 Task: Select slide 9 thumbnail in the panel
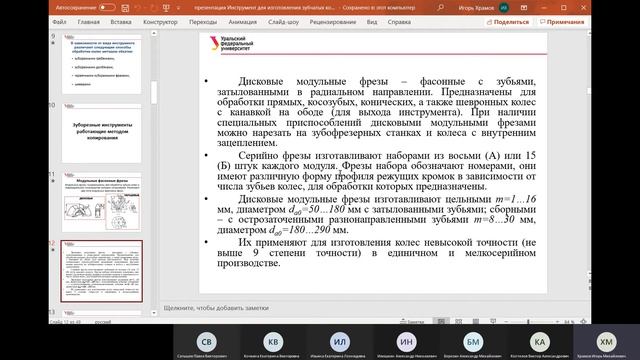[x=102, y=64]
